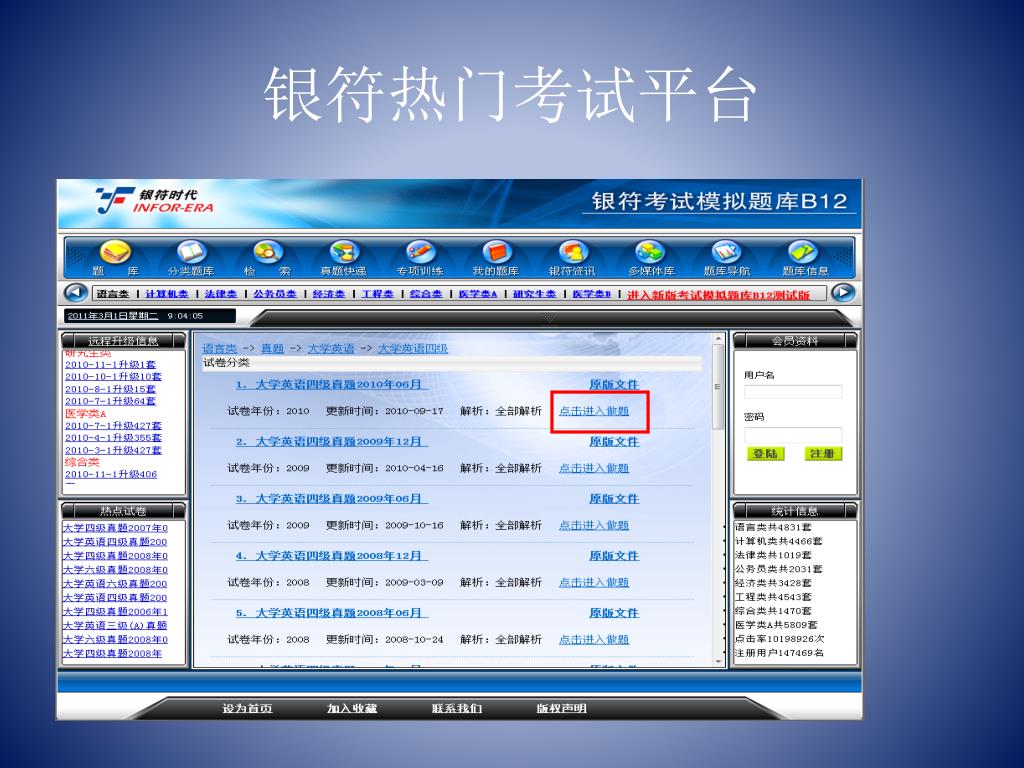Click the left arrow on category bar
This screenshot has width=1024, height=768.
pyautogui.click(x=76, y=293)
